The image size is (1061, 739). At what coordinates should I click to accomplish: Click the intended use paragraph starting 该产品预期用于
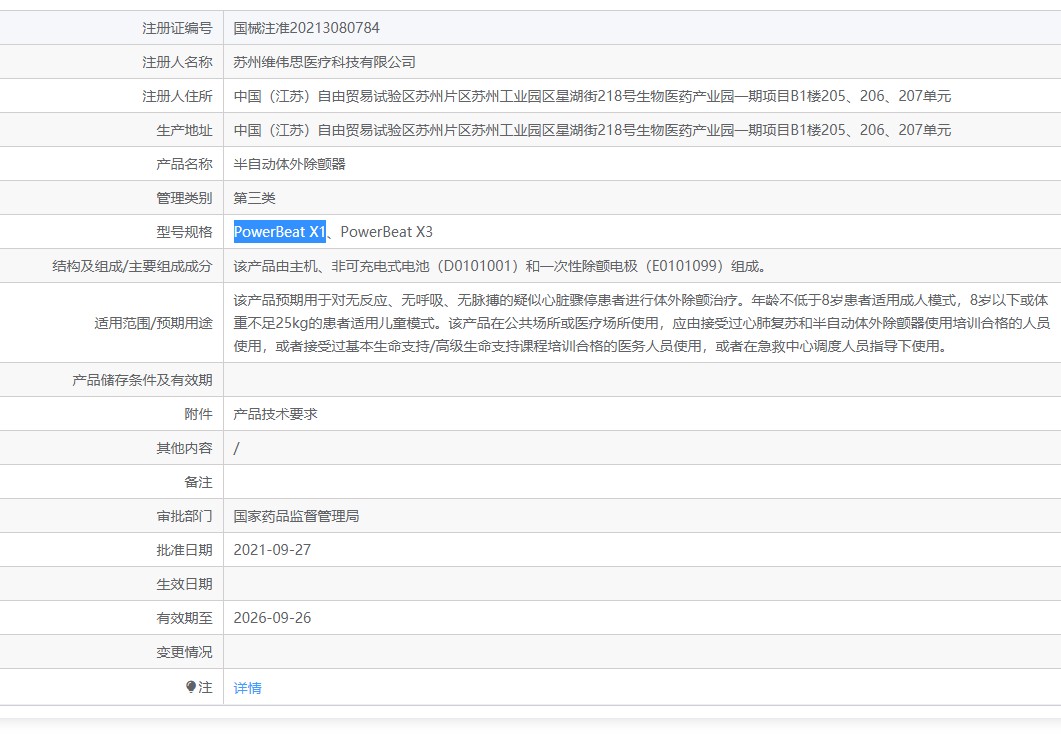coord(641,323)
